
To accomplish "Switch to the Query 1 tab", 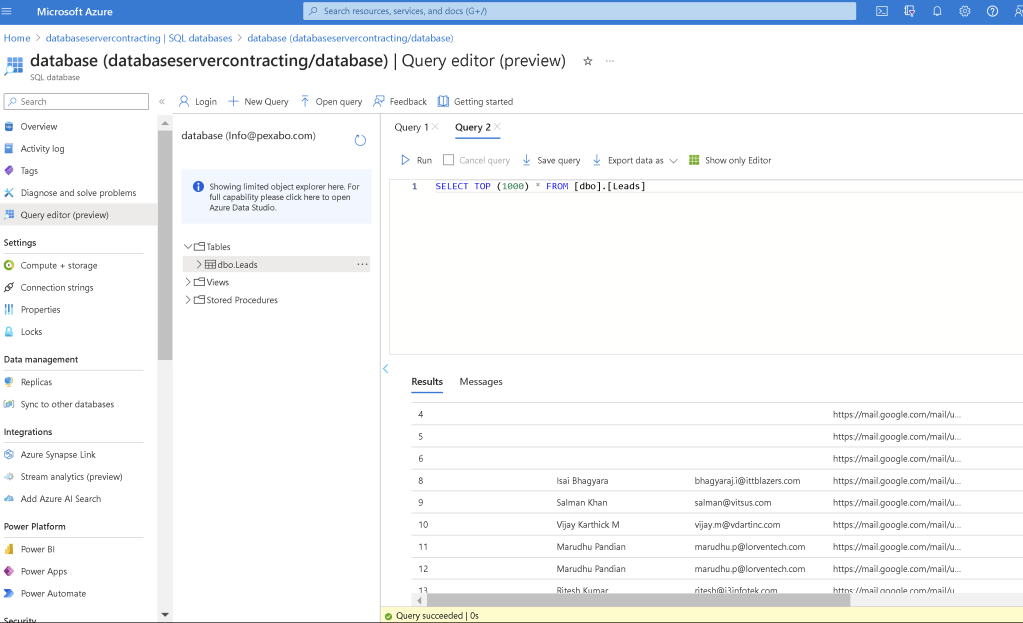I will tap(411, 127).
